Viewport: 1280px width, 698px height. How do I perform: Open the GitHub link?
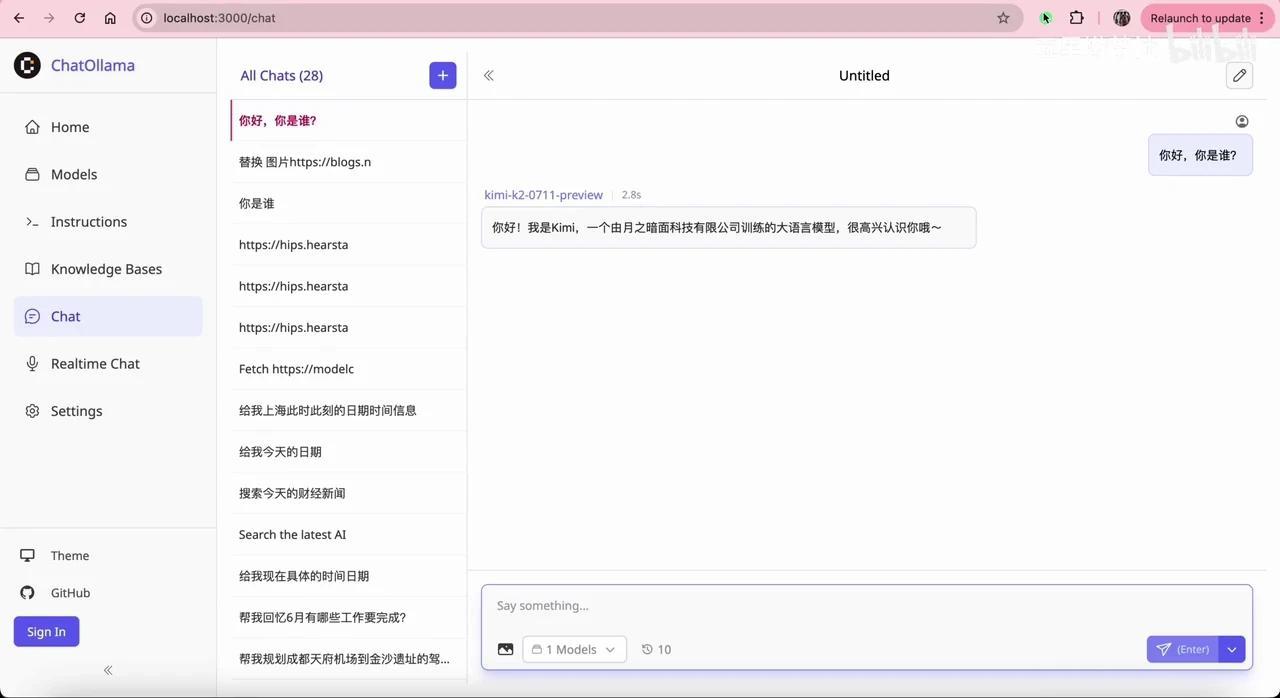click(x=70, y=593)
